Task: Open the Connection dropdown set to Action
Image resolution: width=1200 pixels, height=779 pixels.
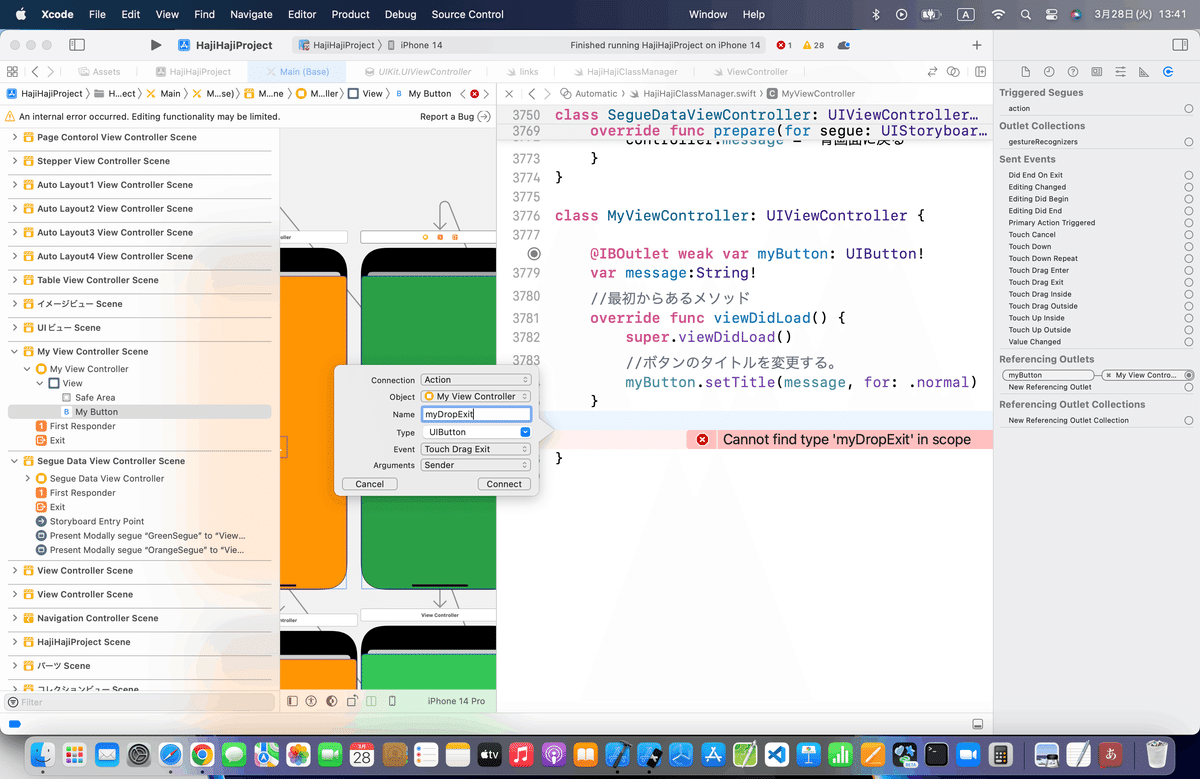Action: click(476, 380)
